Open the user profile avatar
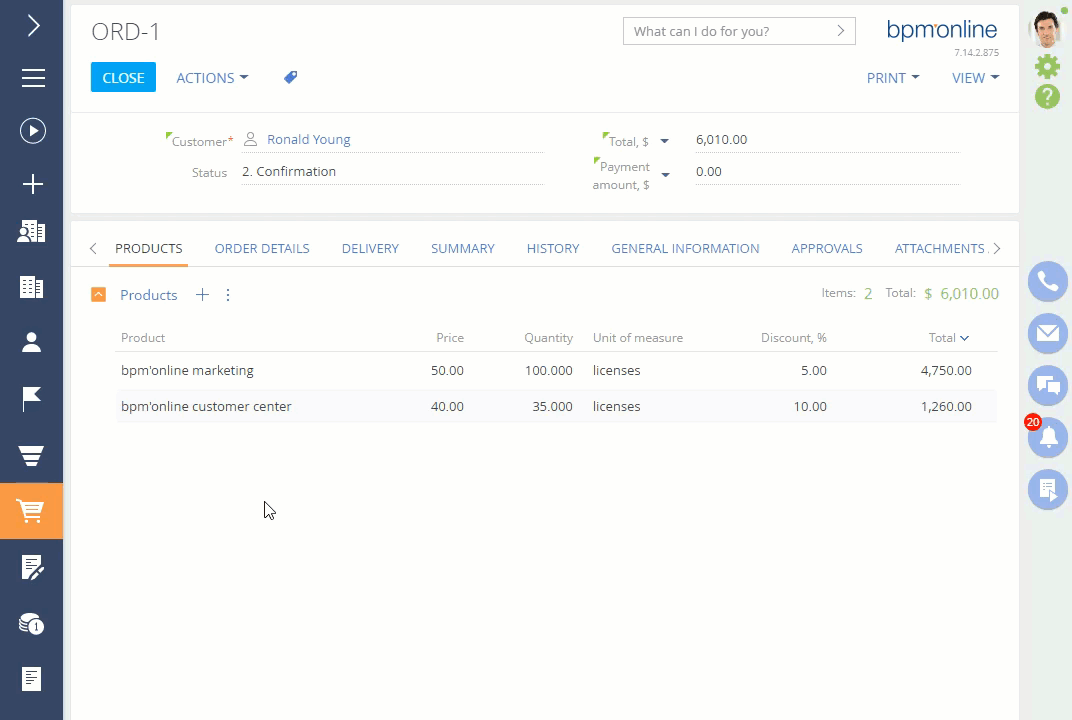This screenshot has width=1072, height=720. (x=1047, y=29)
